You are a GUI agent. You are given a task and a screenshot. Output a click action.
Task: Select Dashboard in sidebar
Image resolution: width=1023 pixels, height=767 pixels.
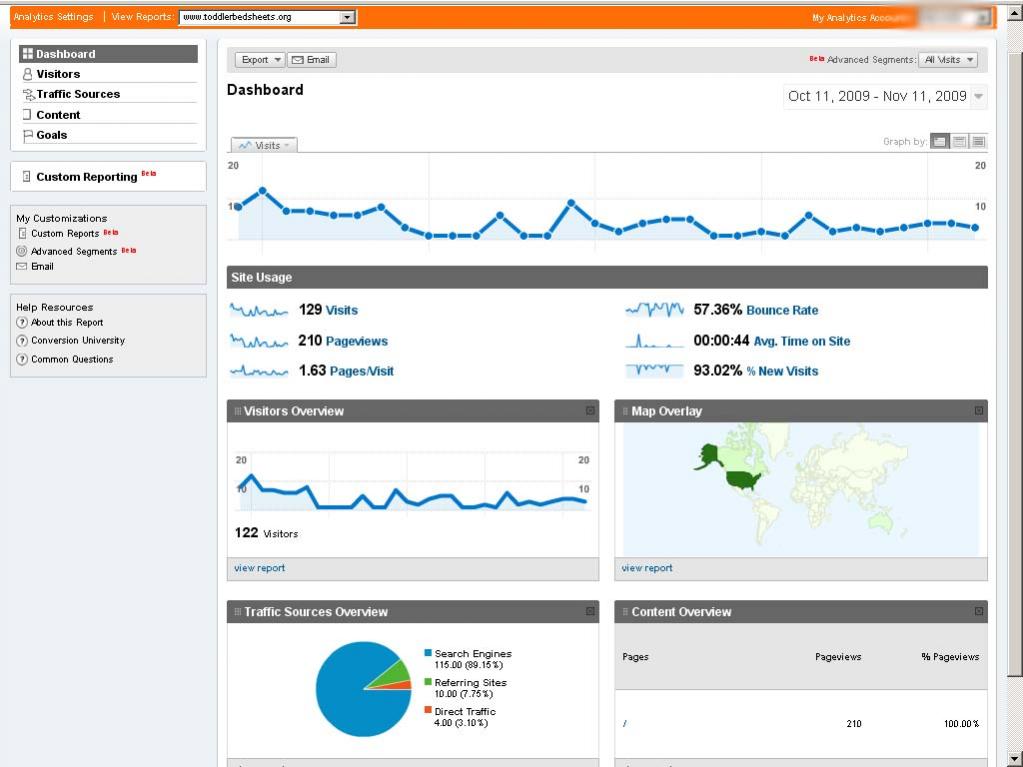(108, 53)
